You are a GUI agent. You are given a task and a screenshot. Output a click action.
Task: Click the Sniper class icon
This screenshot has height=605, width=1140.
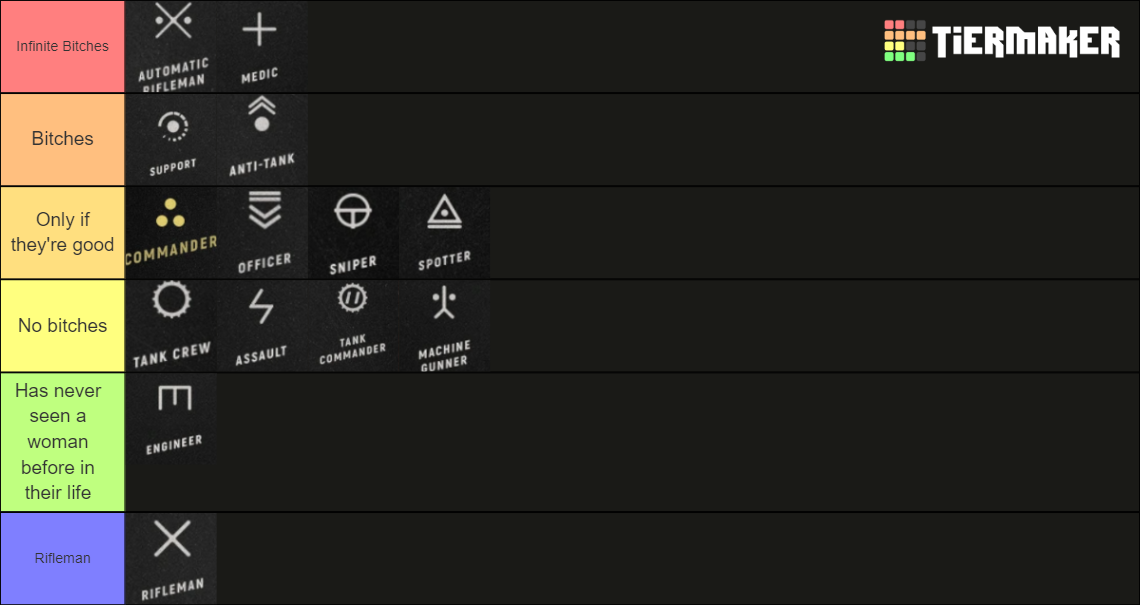[353, 231]
